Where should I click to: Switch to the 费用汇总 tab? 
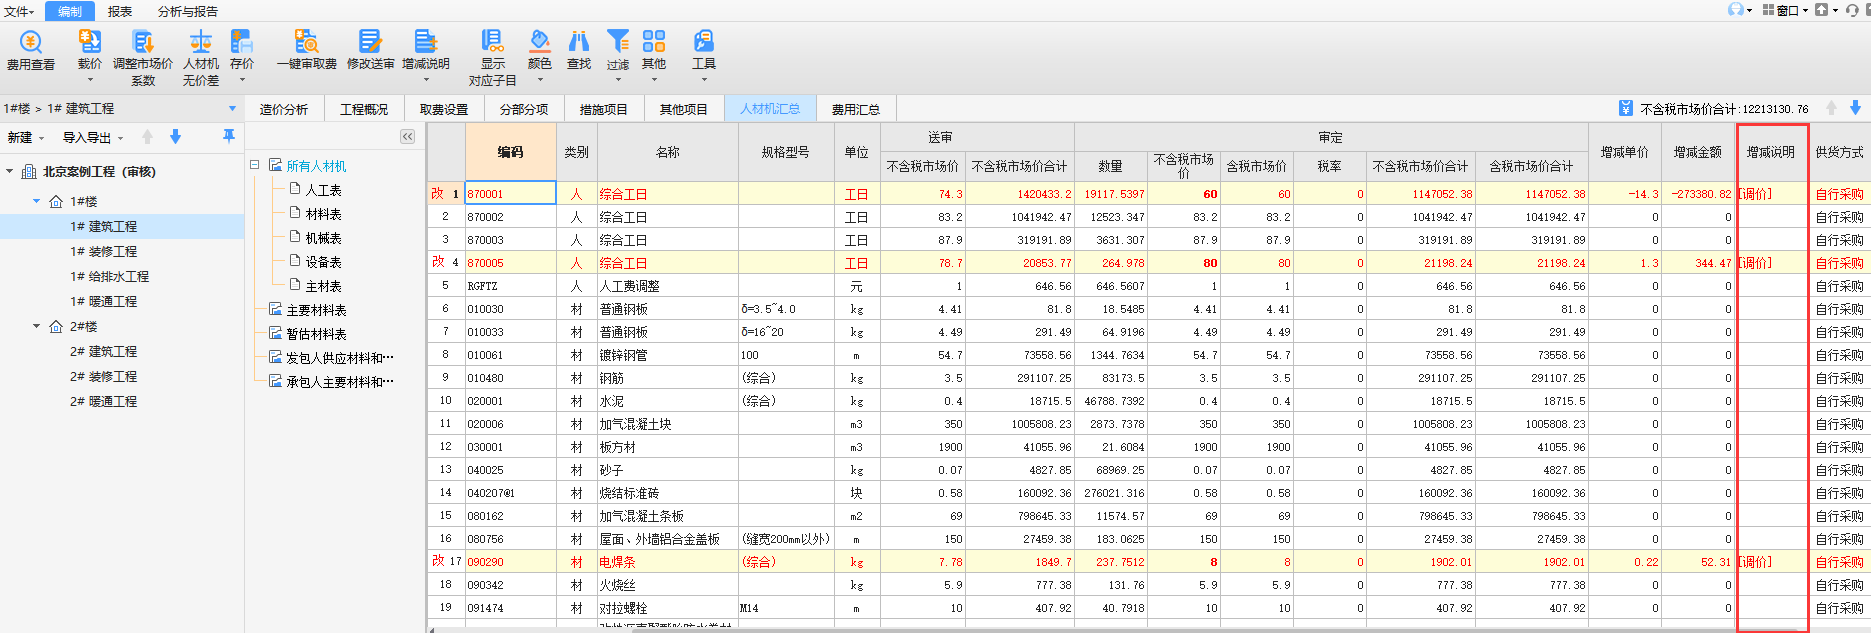(x=855, y=109)
